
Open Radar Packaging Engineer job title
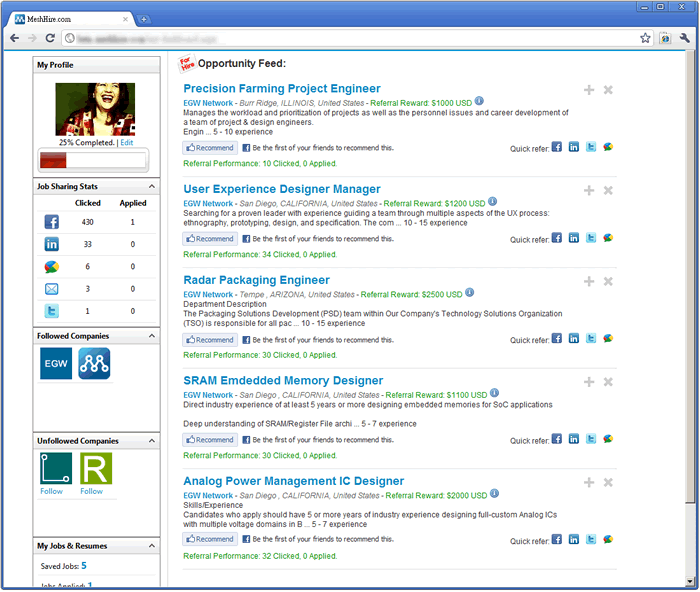(256, 280)
